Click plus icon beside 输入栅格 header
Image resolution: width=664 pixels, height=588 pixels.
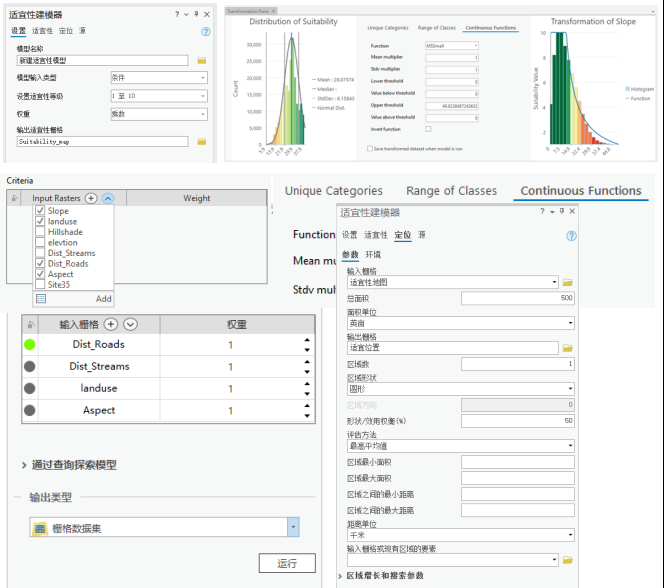point(111,324)
